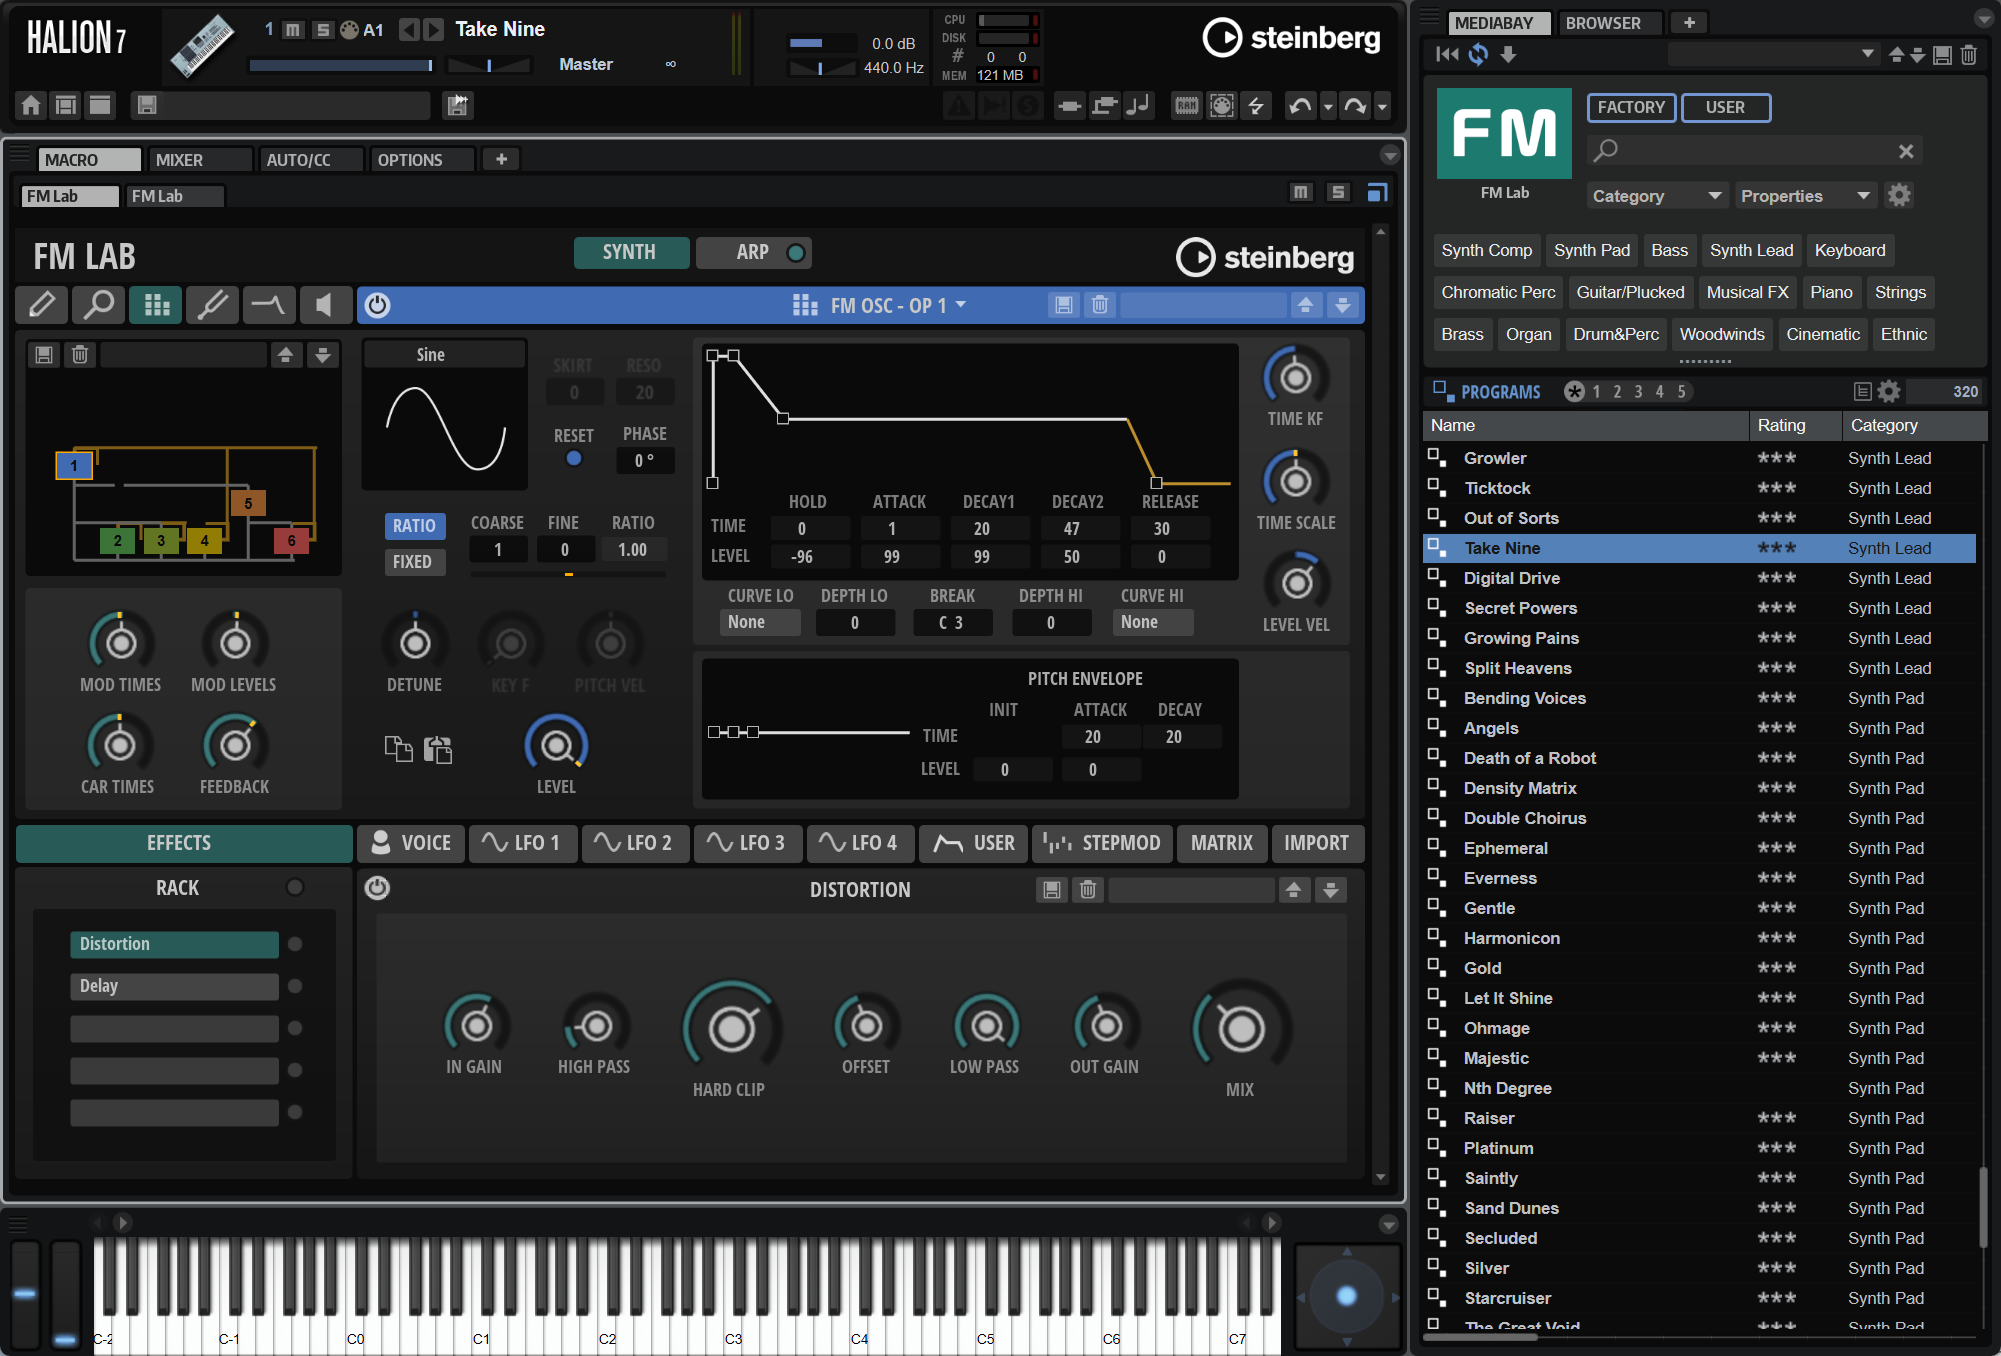
Task: Select operator 6 in algorithm display
Action: click(291, 540)
